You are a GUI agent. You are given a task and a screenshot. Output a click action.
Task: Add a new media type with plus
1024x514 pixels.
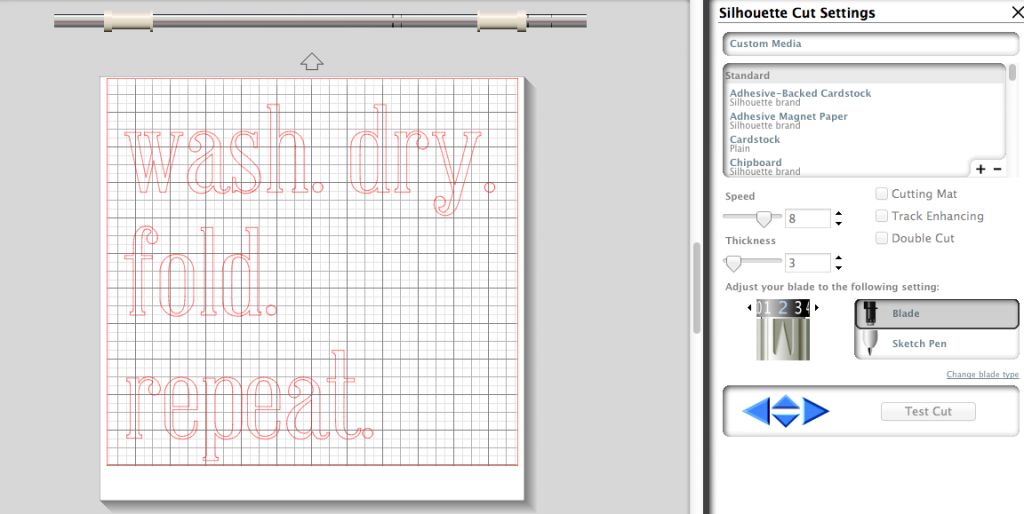pyautogui.click(x=980, y=169)
